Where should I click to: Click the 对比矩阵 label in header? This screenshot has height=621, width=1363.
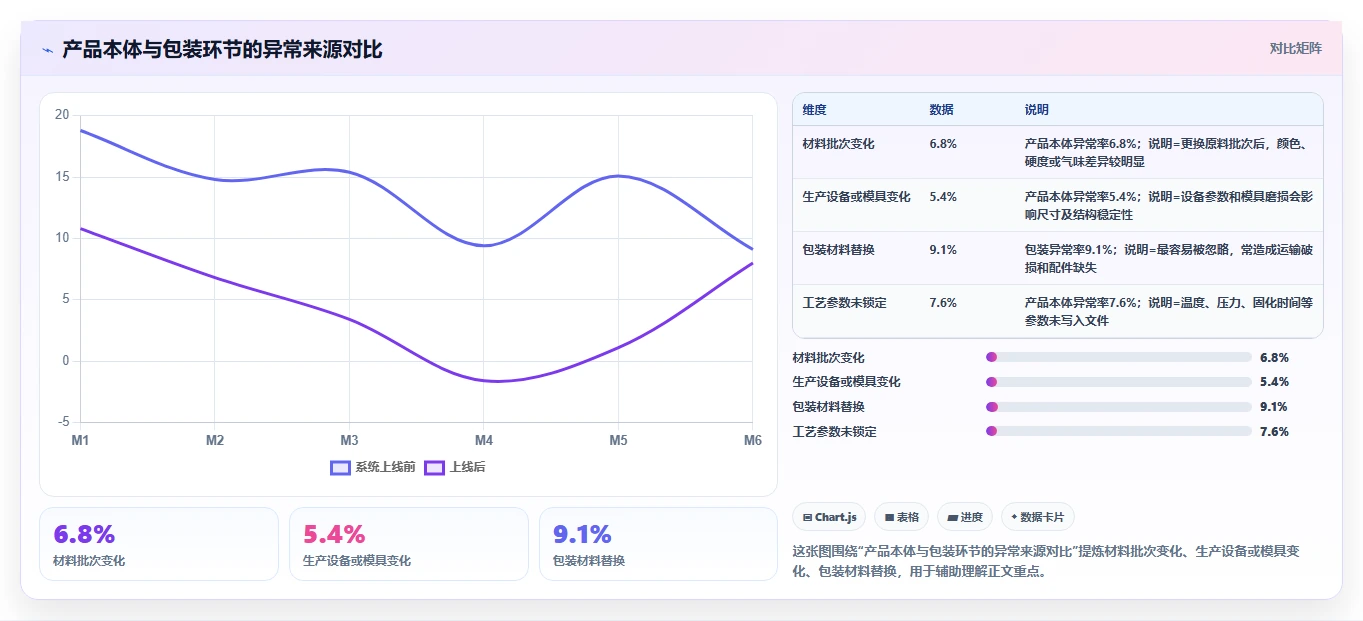tap(1295, 48)
